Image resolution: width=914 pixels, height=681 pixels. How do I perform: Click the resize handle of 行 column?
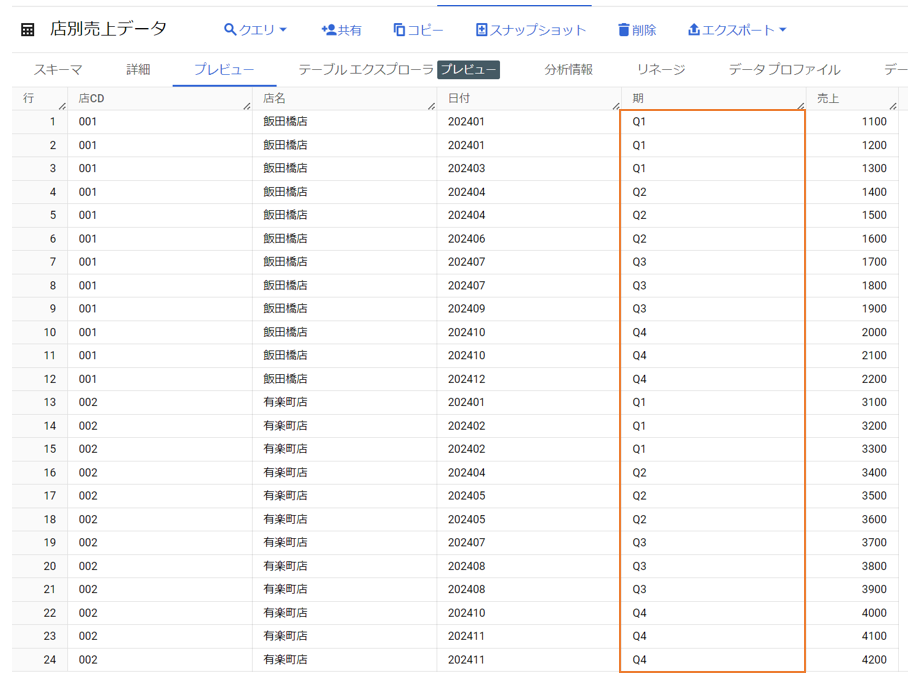[x=62, y=106]
